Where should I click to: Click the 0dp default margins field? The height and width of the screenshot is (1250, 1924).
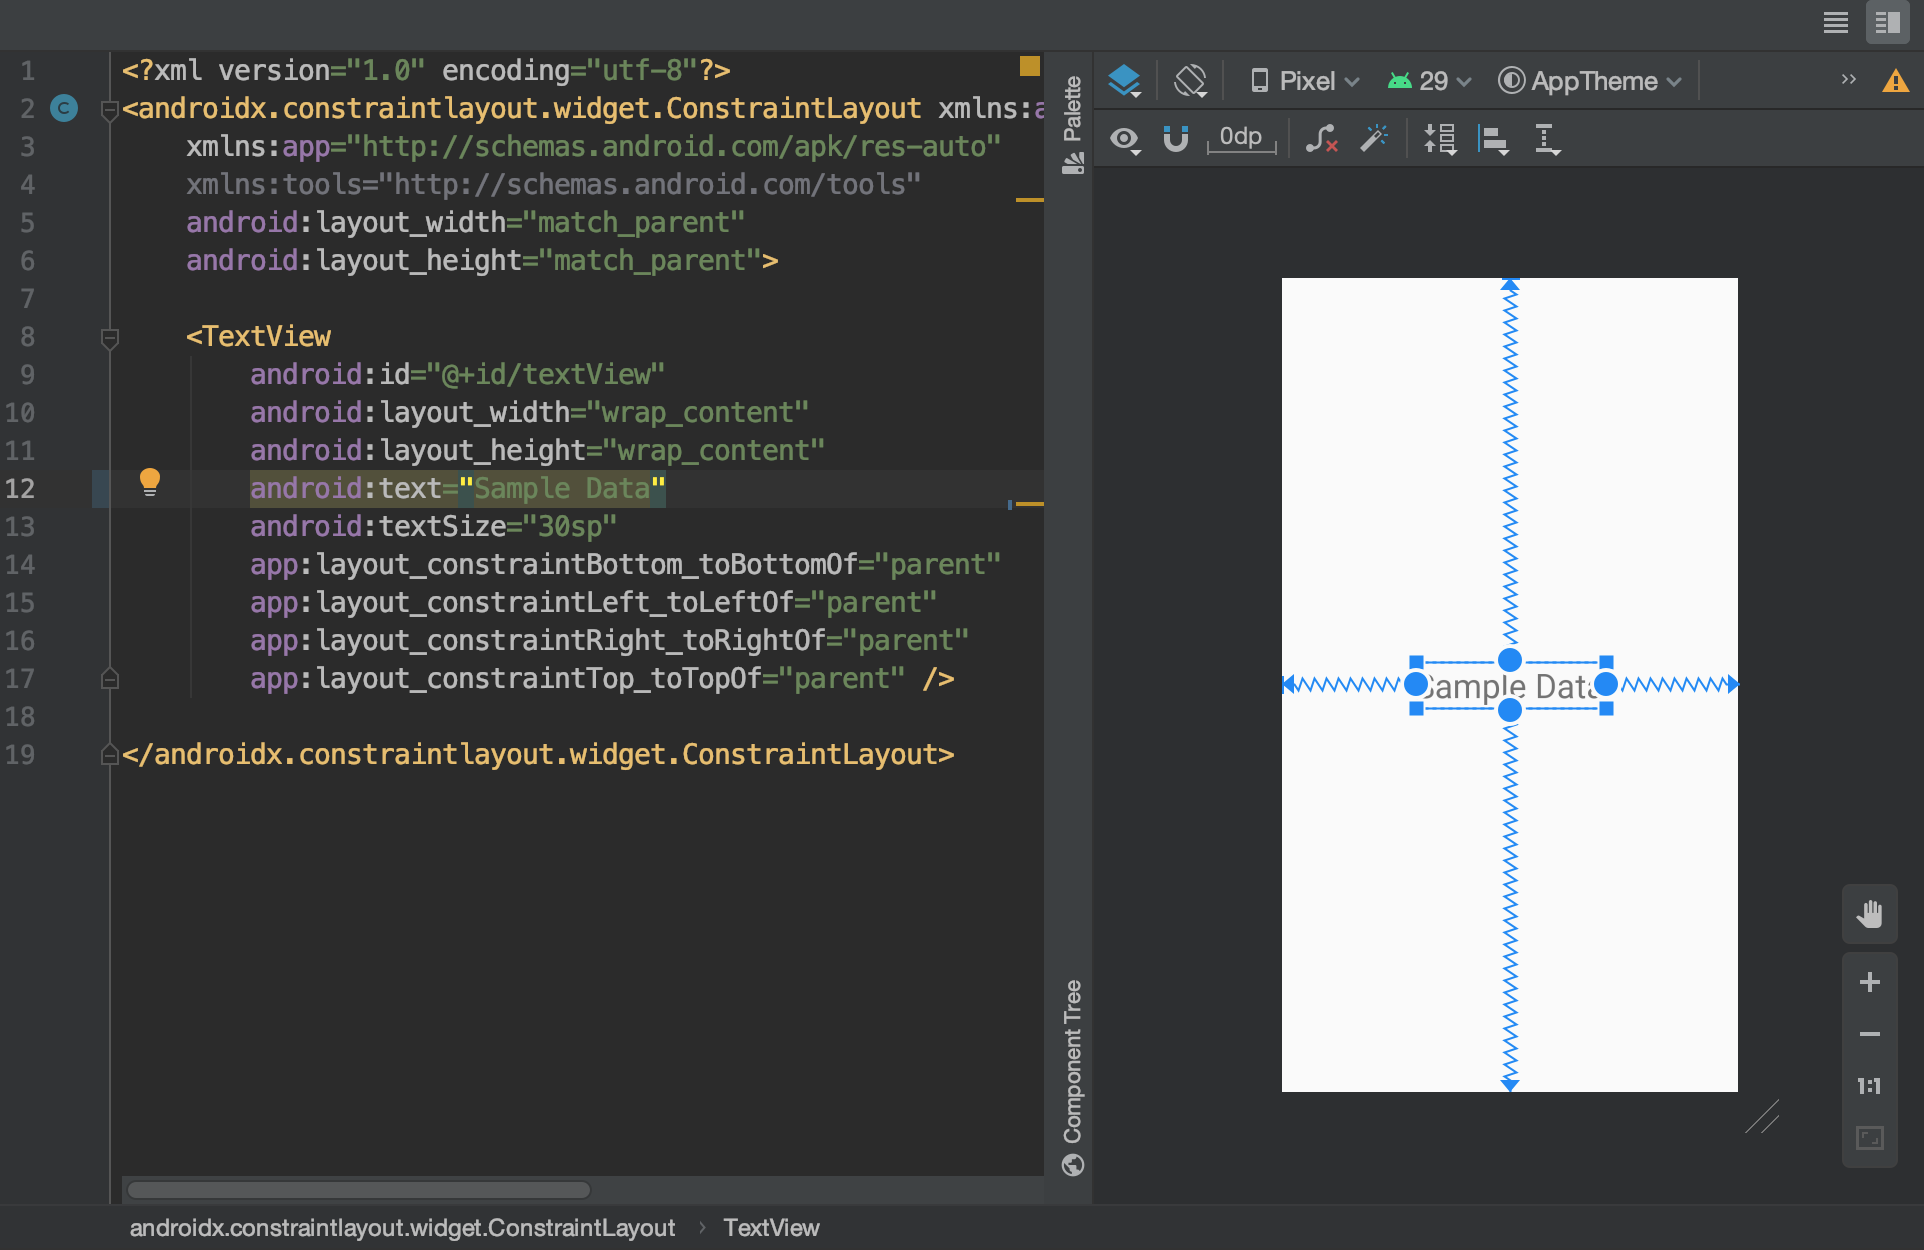[1241, 138]
